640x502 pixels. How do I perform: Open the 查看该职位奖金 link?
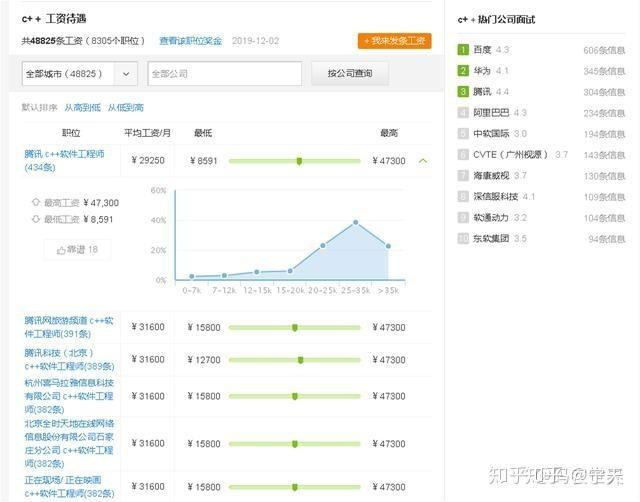click(x=190, y=41)
